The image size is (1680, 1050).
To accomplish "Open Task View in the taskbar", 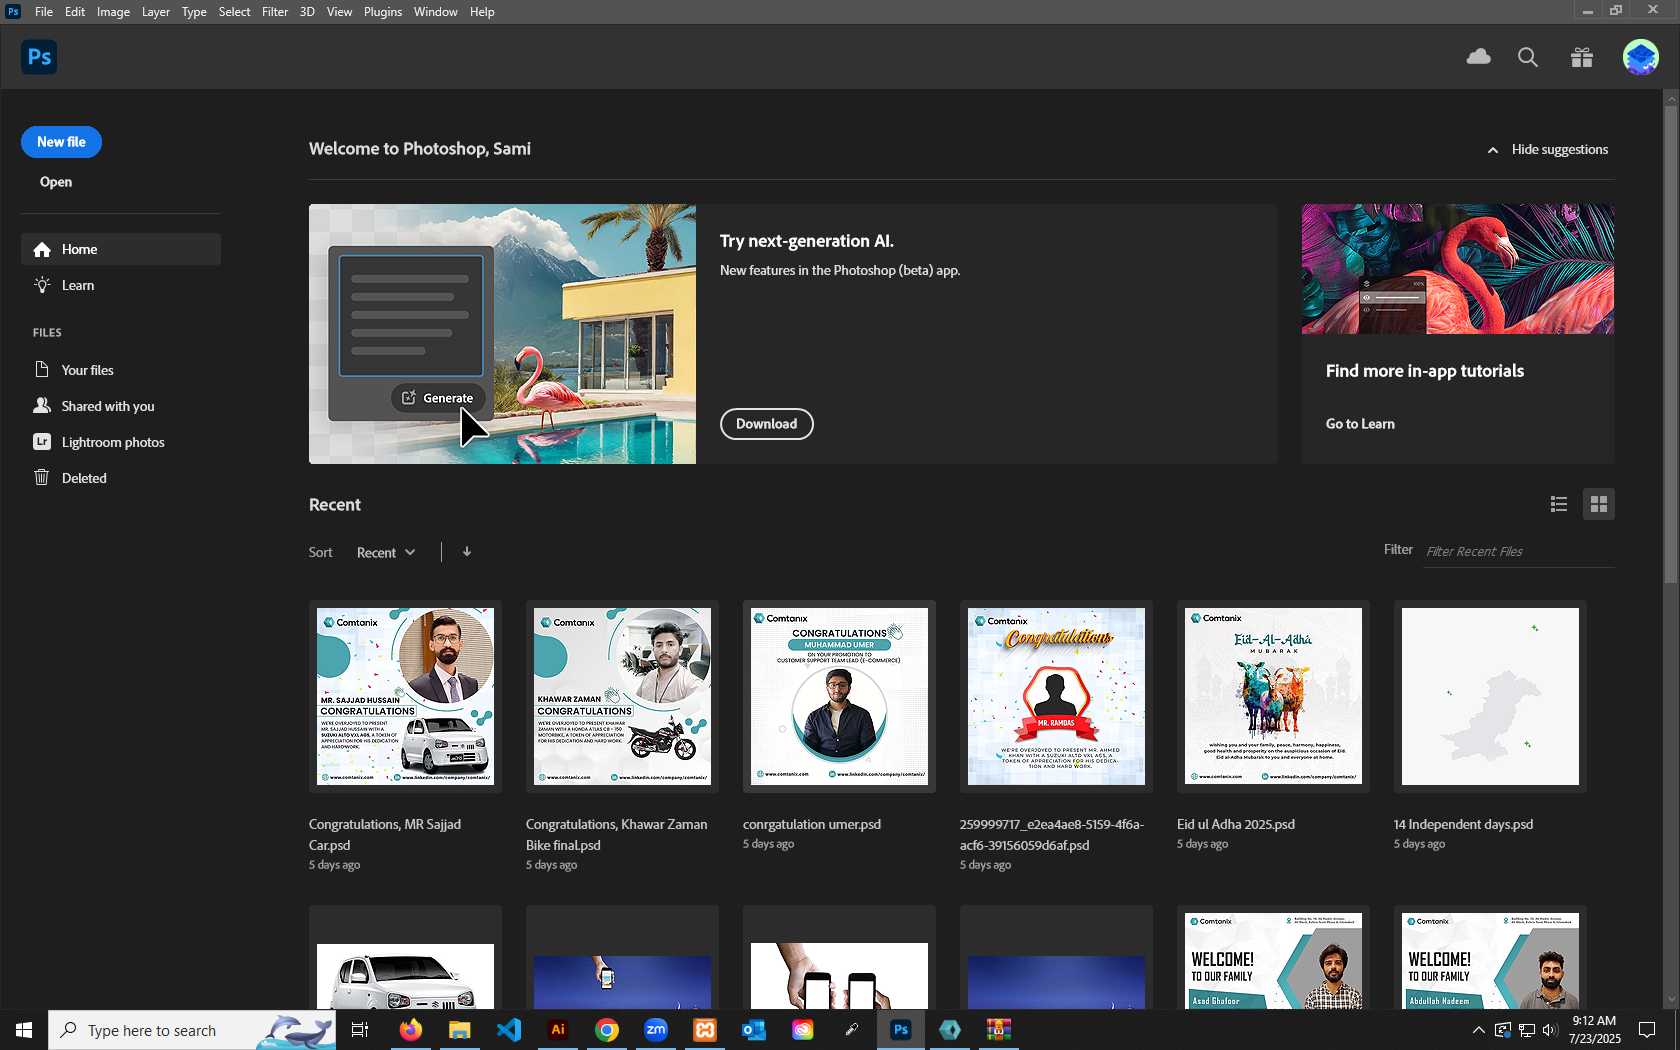I will [x=360, y=1030].
